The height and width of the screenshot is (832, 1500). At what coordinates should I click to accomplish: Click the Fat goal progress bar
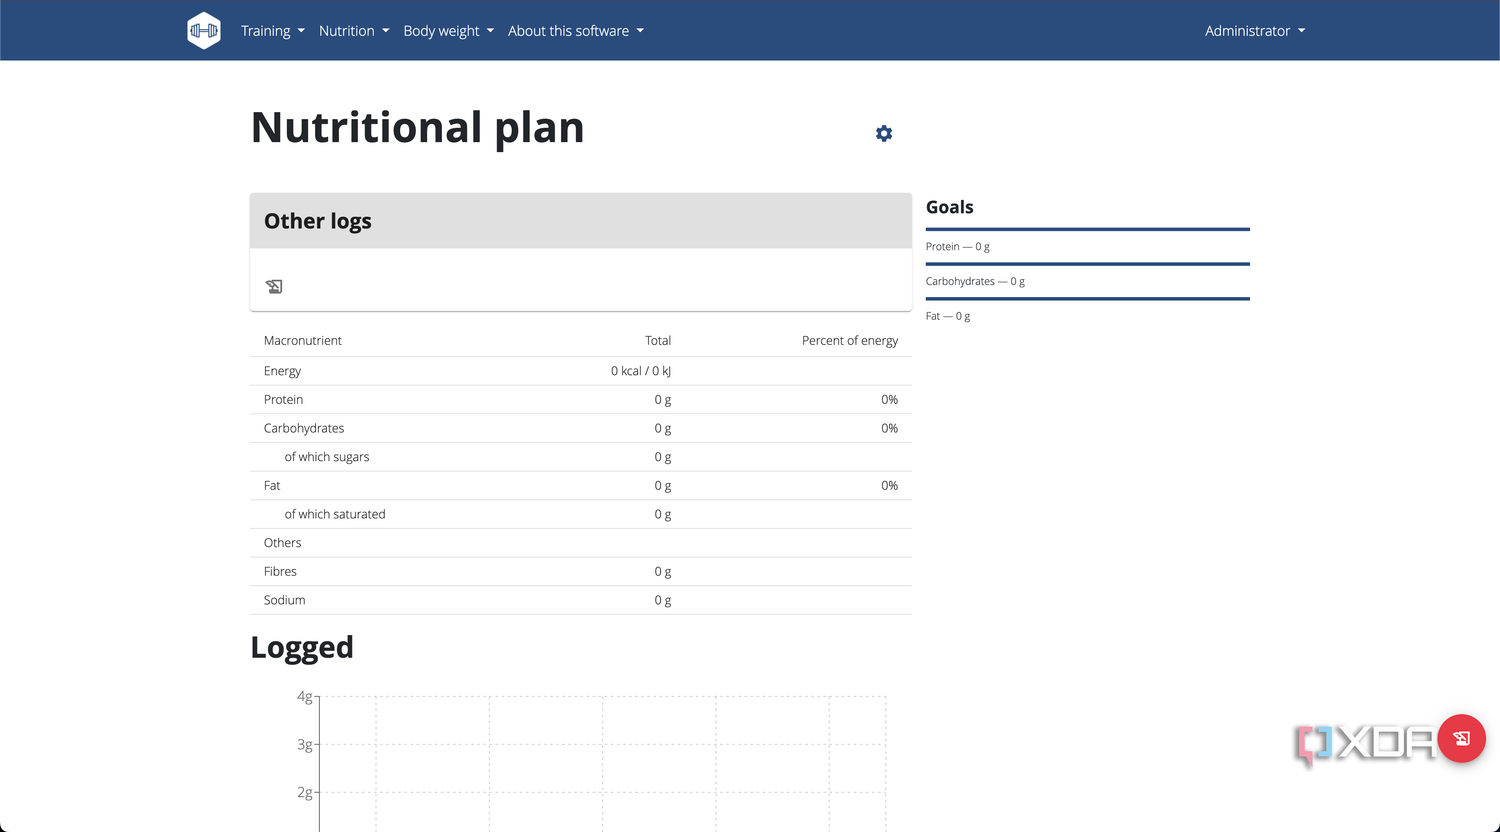1088,298
